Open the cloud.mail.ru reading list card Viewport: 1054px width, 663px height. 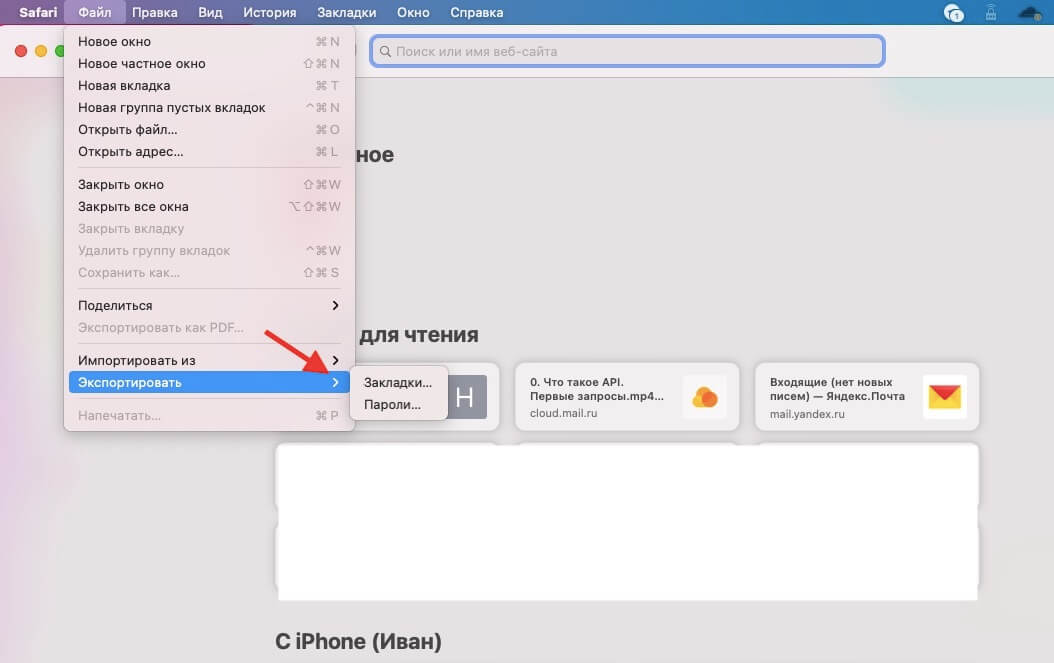click(597, 396)
